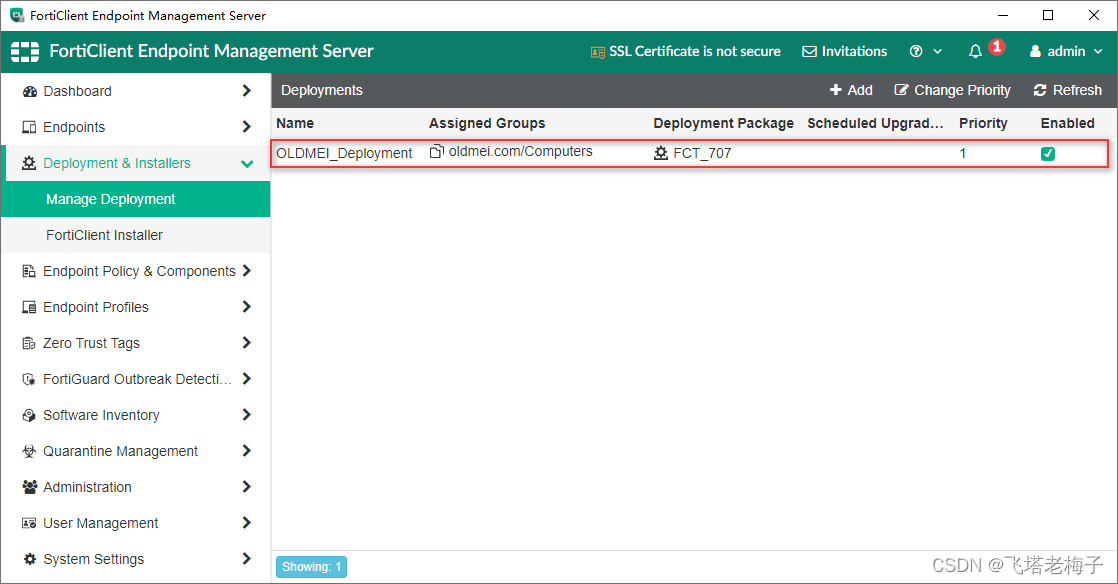
Task: Select Manage Deployment submenu item
Action: pyautogui.click(x=135, y=199)
